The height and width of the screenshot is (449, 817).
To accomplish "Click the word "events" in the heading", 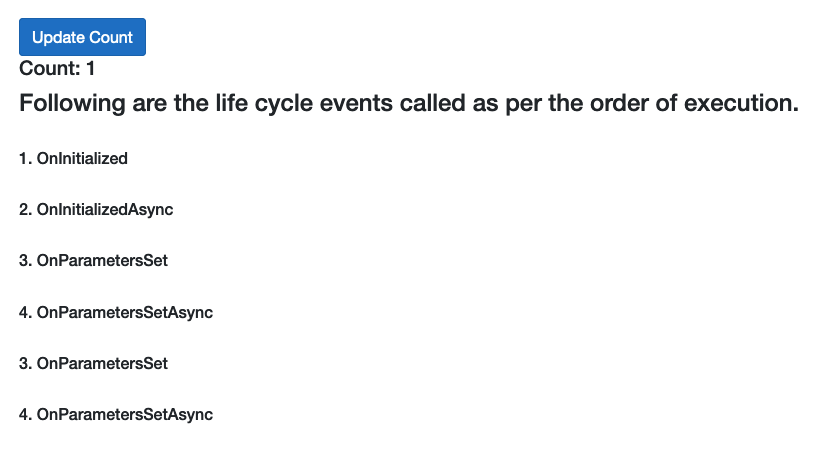I will (356, 103).
